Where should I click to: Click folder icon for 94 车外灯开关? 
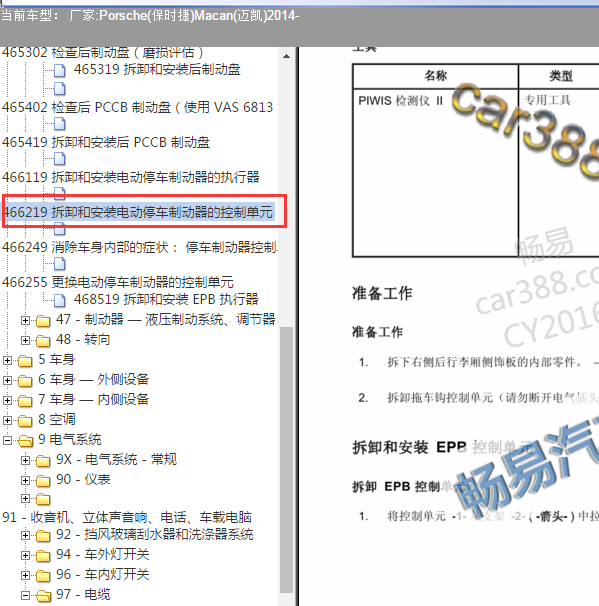(43, 556)
